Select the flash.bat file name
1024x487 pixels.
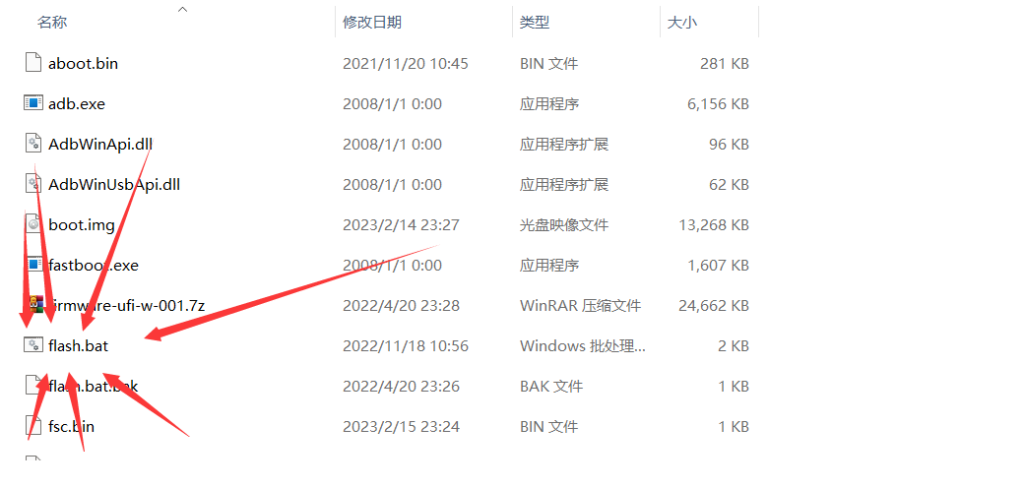point(78,346)
